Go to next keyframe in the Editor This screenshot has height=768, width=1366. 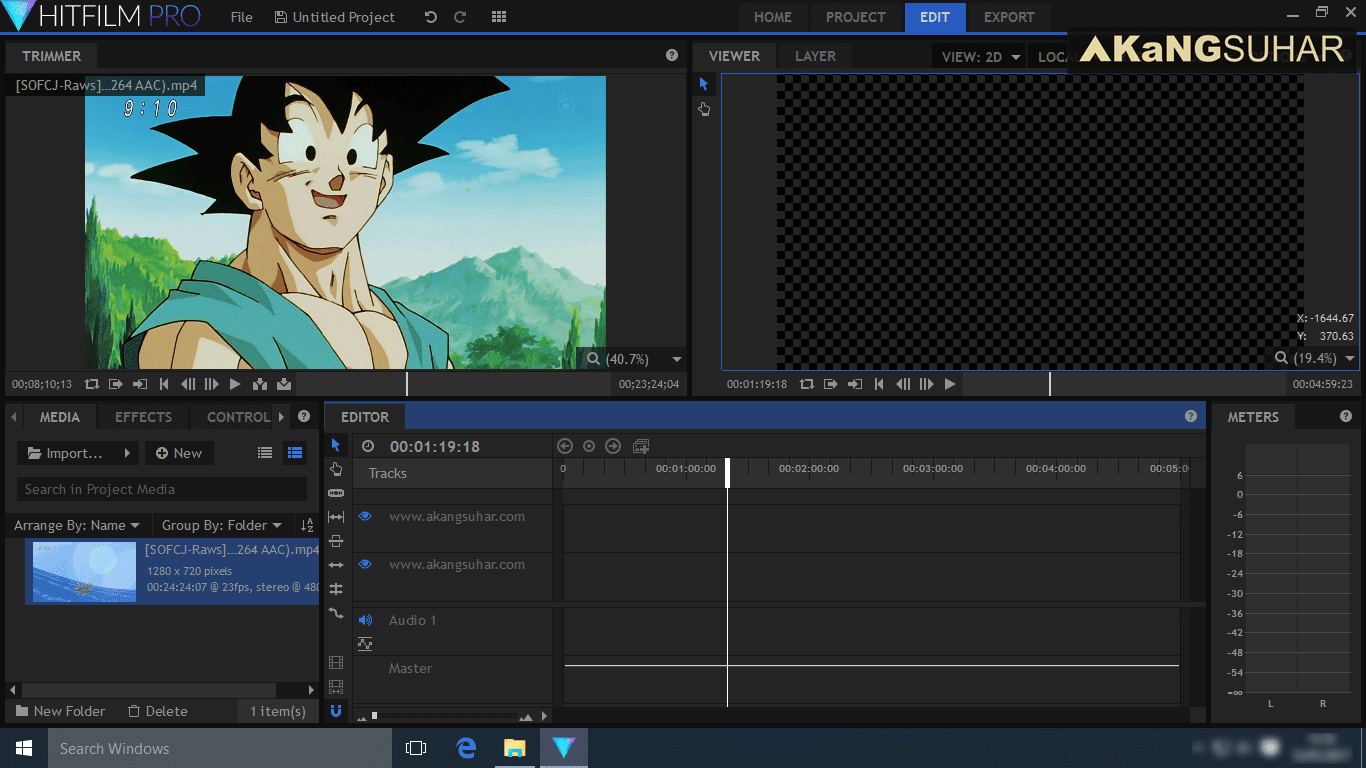coord(613,446)
